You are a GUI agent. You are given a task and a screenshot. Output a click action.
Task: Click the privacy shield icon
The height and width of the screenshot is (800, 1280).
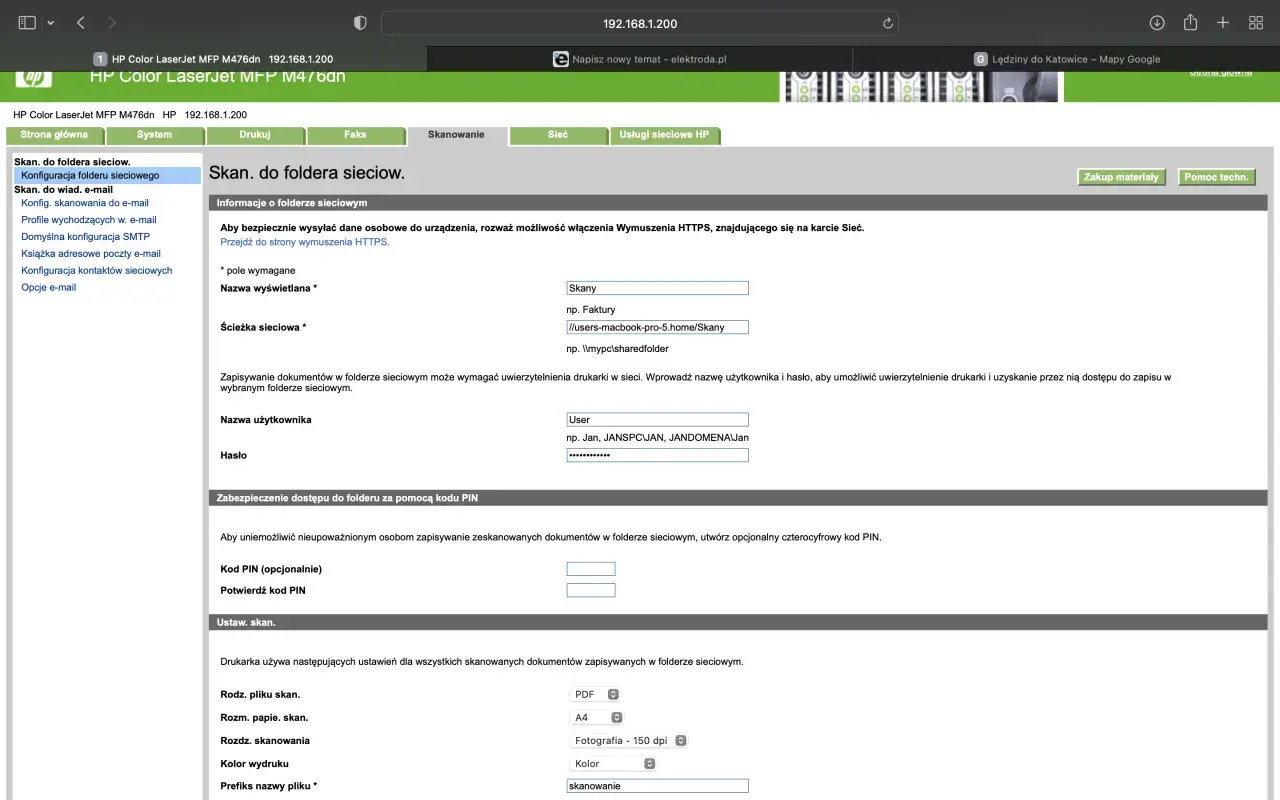[x=361, y=23]
